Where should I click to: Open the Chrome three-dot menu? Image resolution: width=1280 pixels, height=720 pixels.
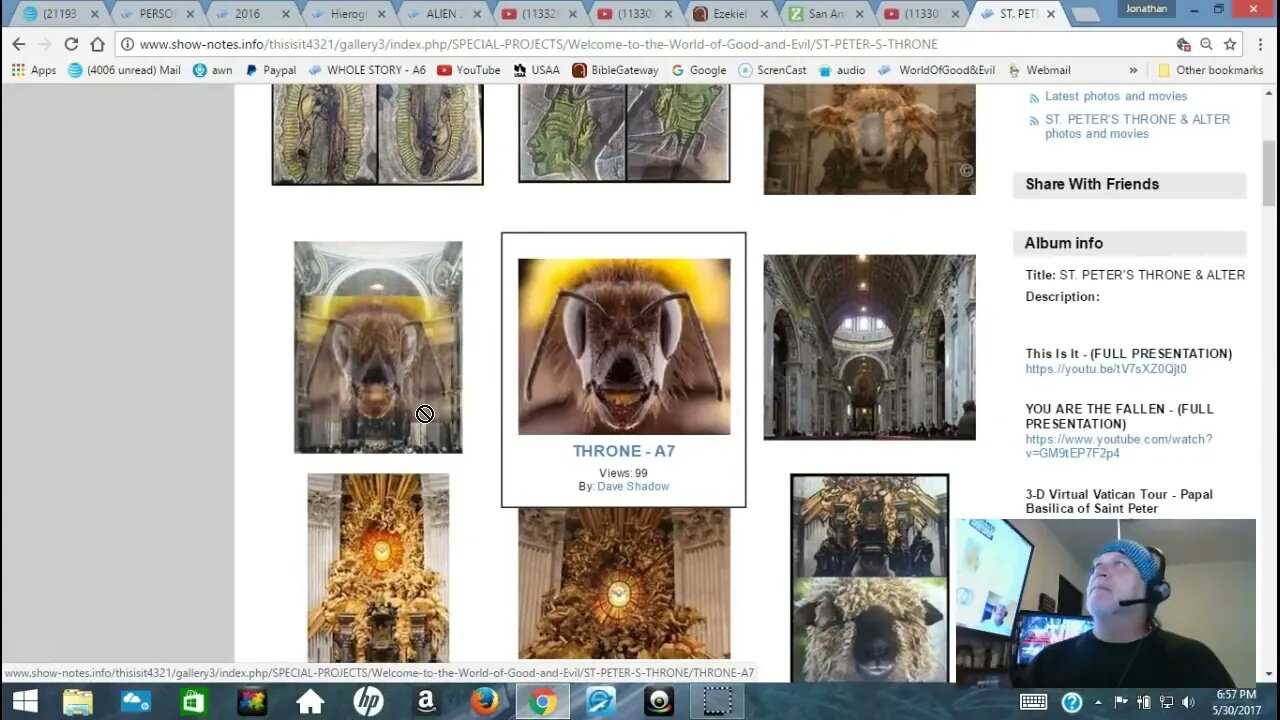(1259, 44)
